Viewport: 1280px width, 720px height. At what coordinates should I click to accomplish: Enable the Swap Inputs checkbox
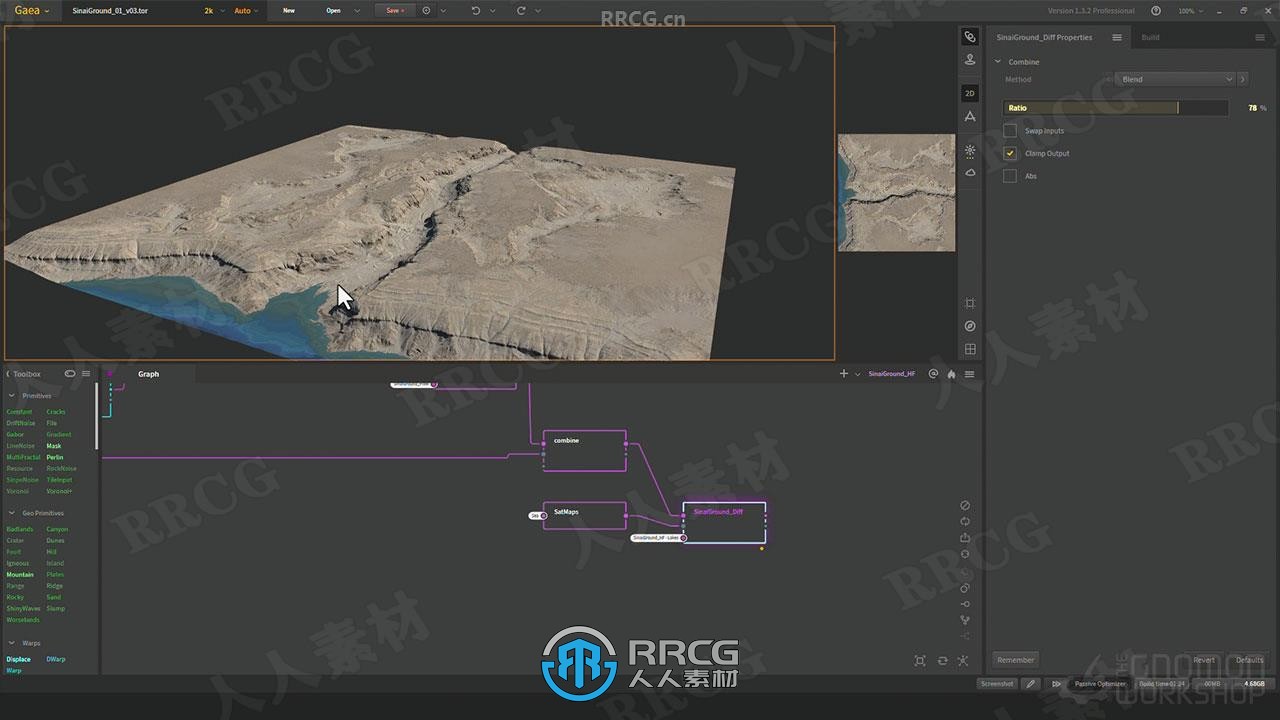click(x=1010, y=131)
